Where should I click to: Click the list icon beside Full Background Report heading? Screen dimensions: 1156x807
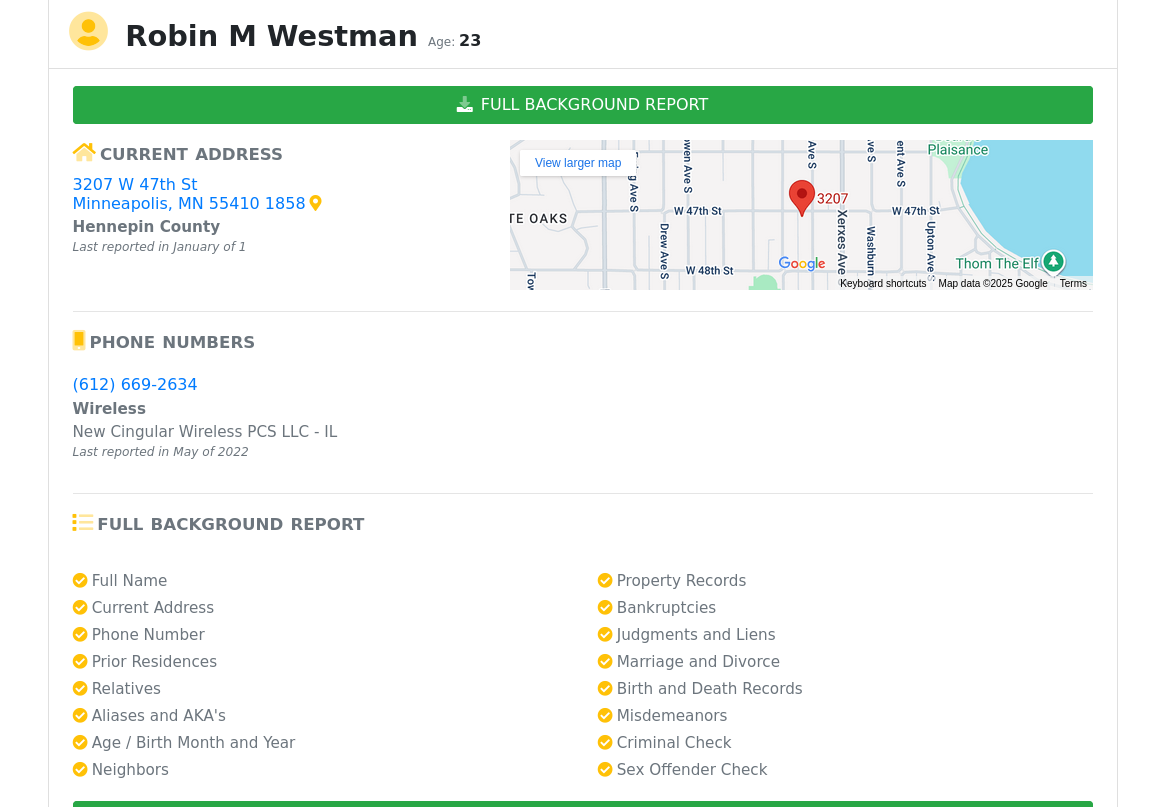(83, 523)
